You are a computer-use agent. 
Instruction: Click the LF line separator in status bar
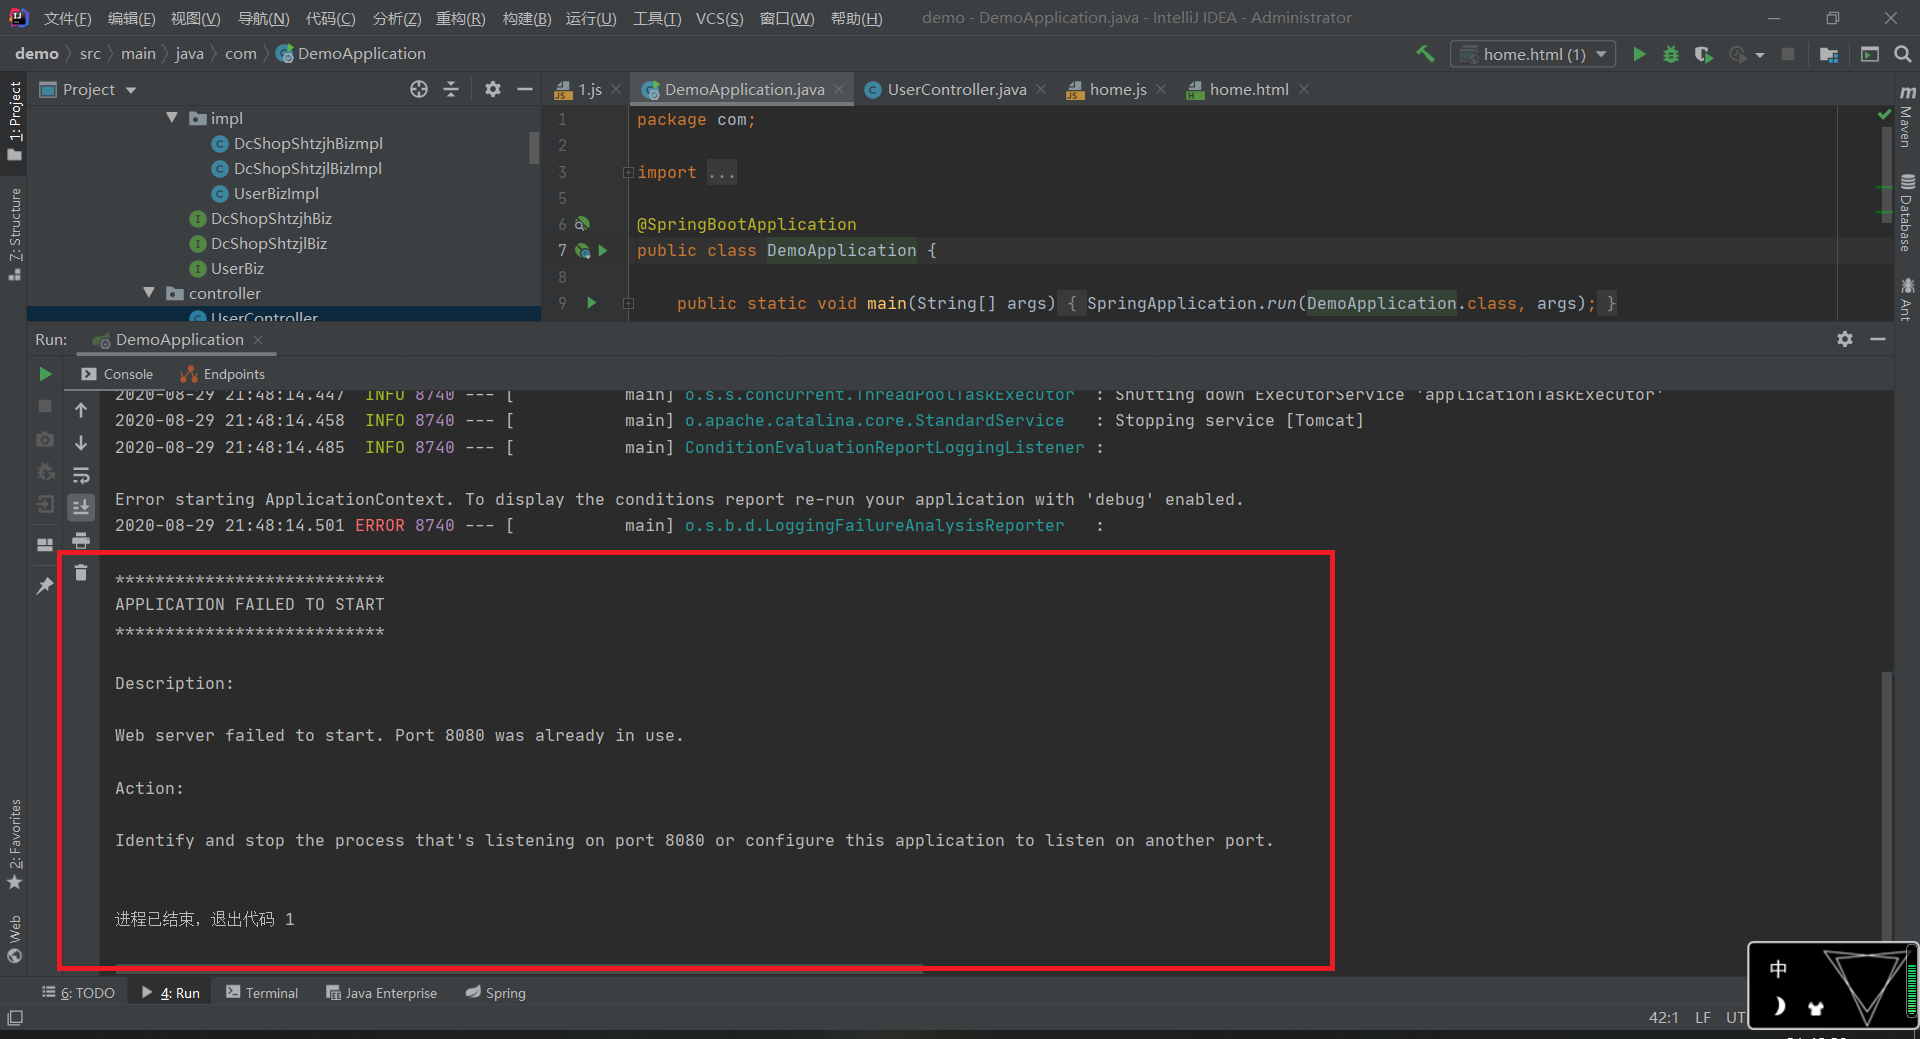click(x=1703, y=1017)
